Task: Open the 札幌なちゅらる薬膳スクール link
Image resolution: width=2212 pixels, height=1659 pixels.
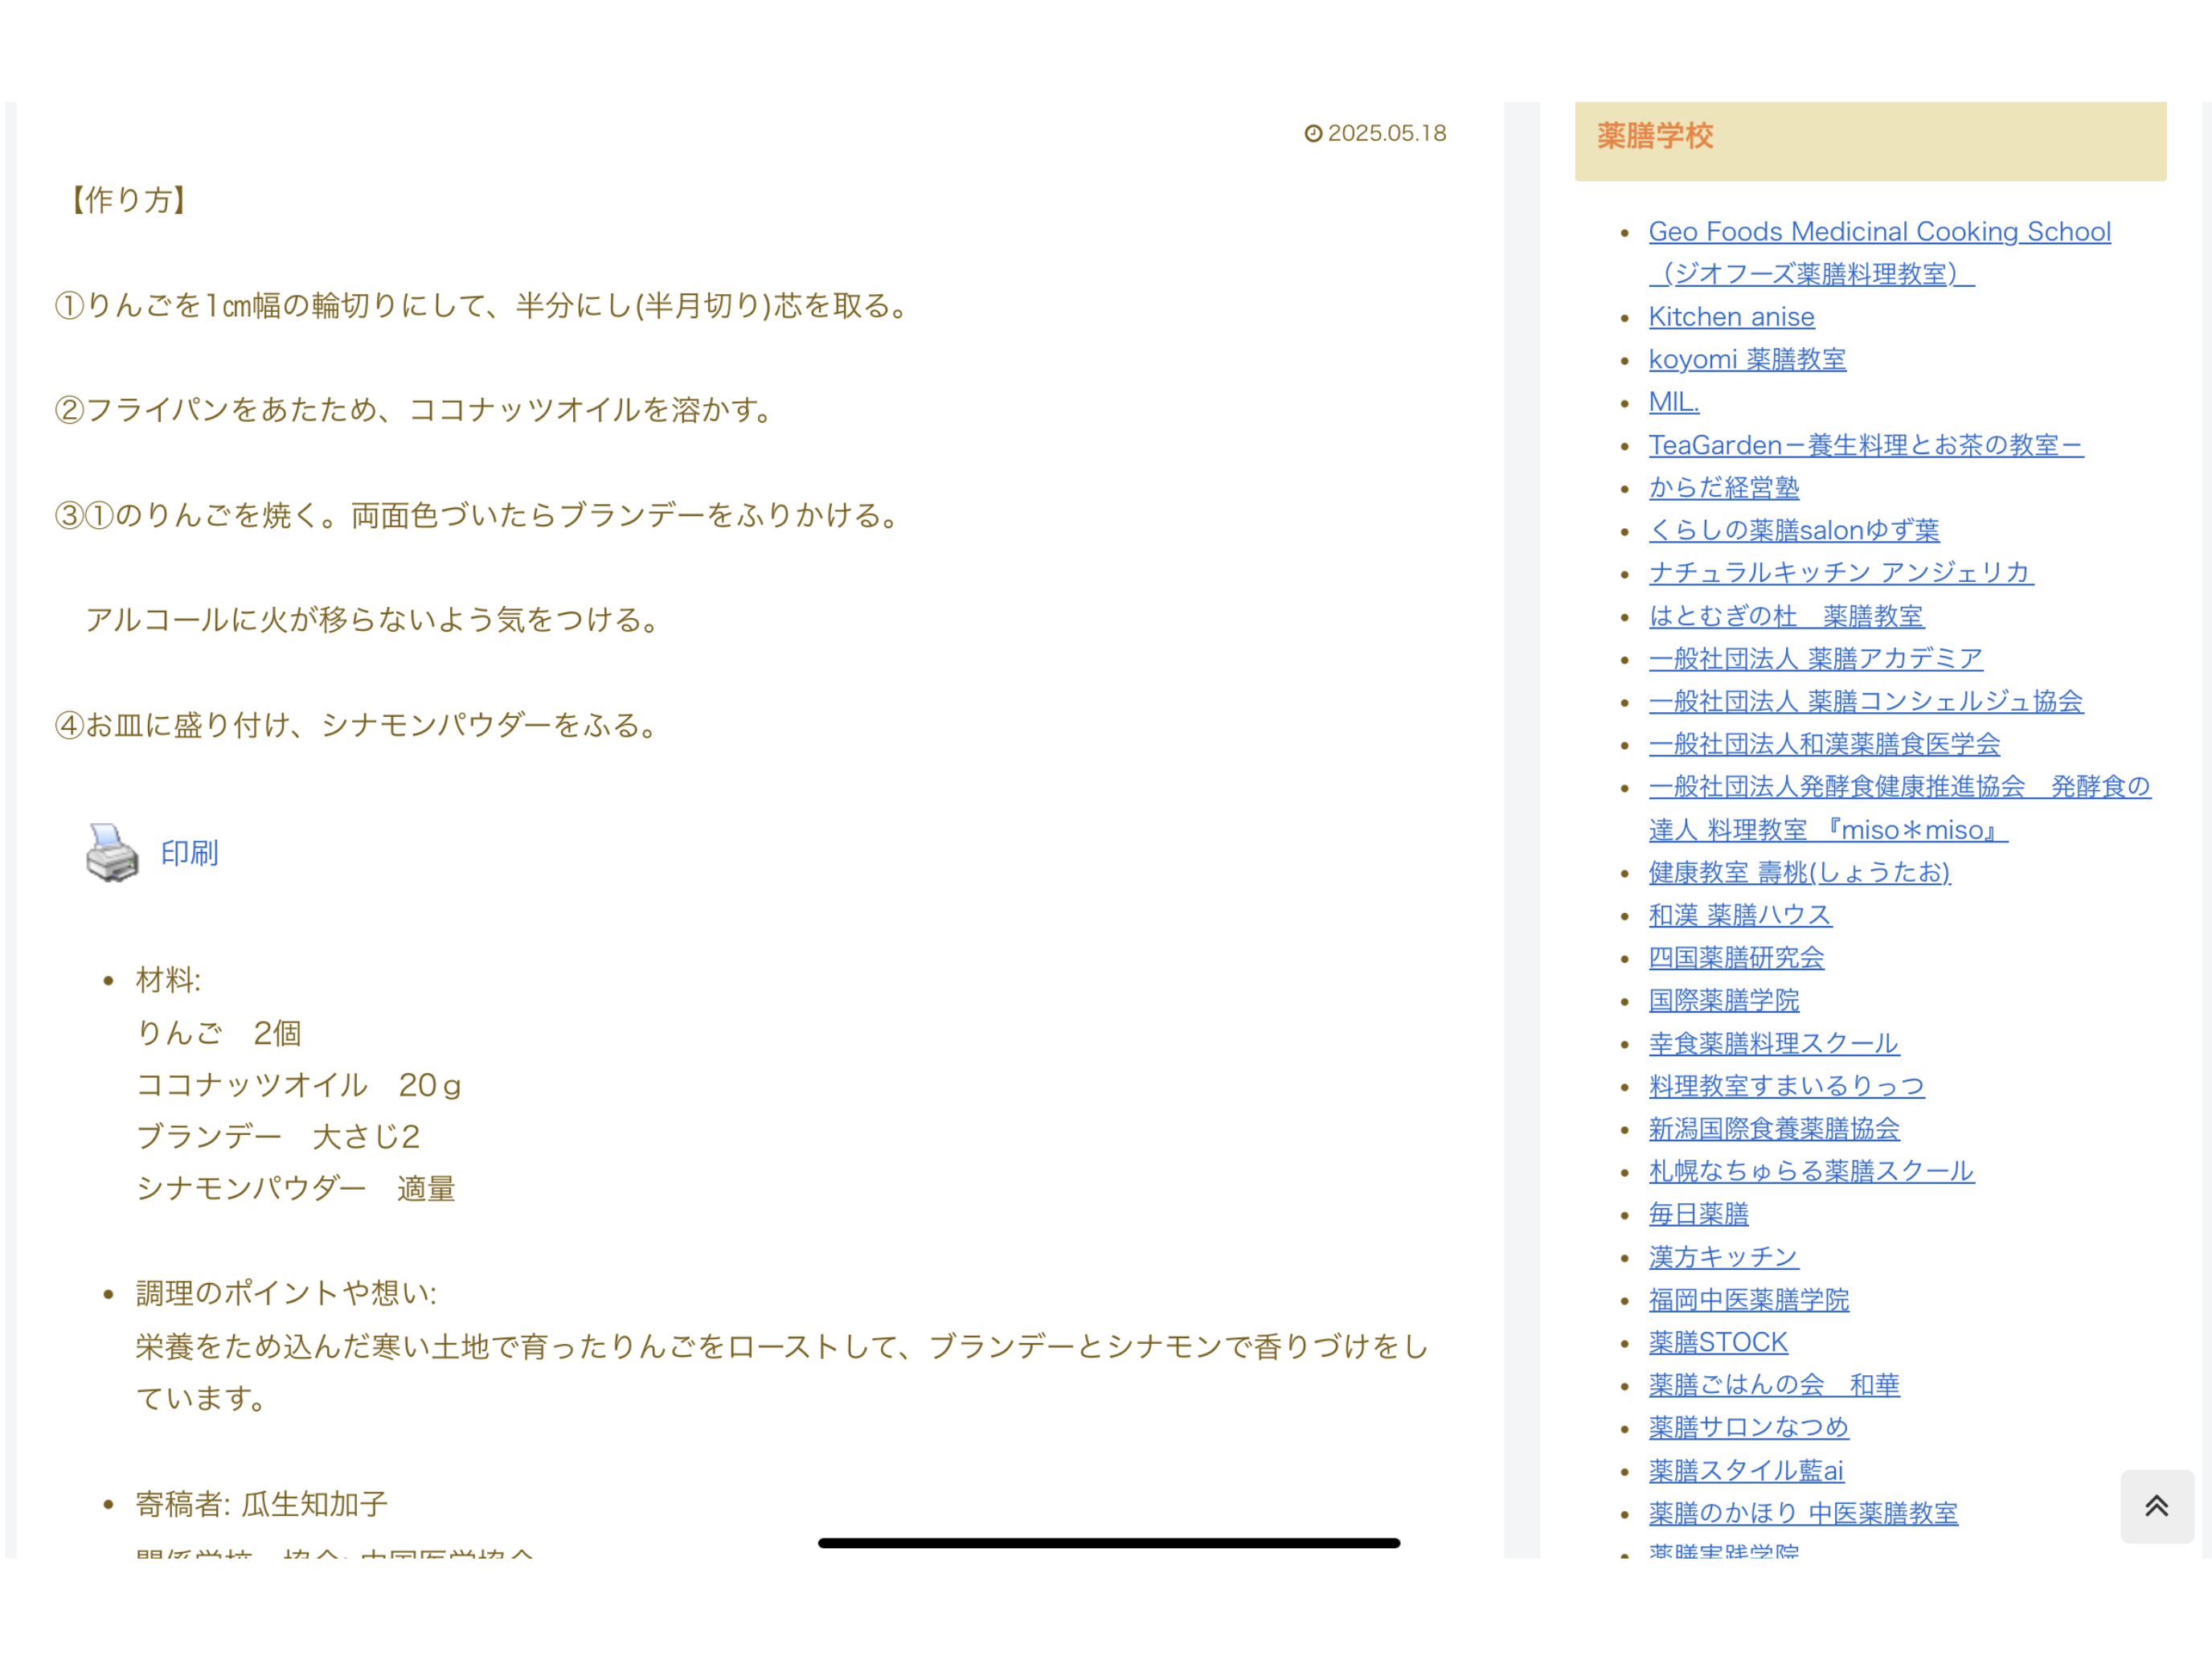Action: (x=1811, y=1171)
